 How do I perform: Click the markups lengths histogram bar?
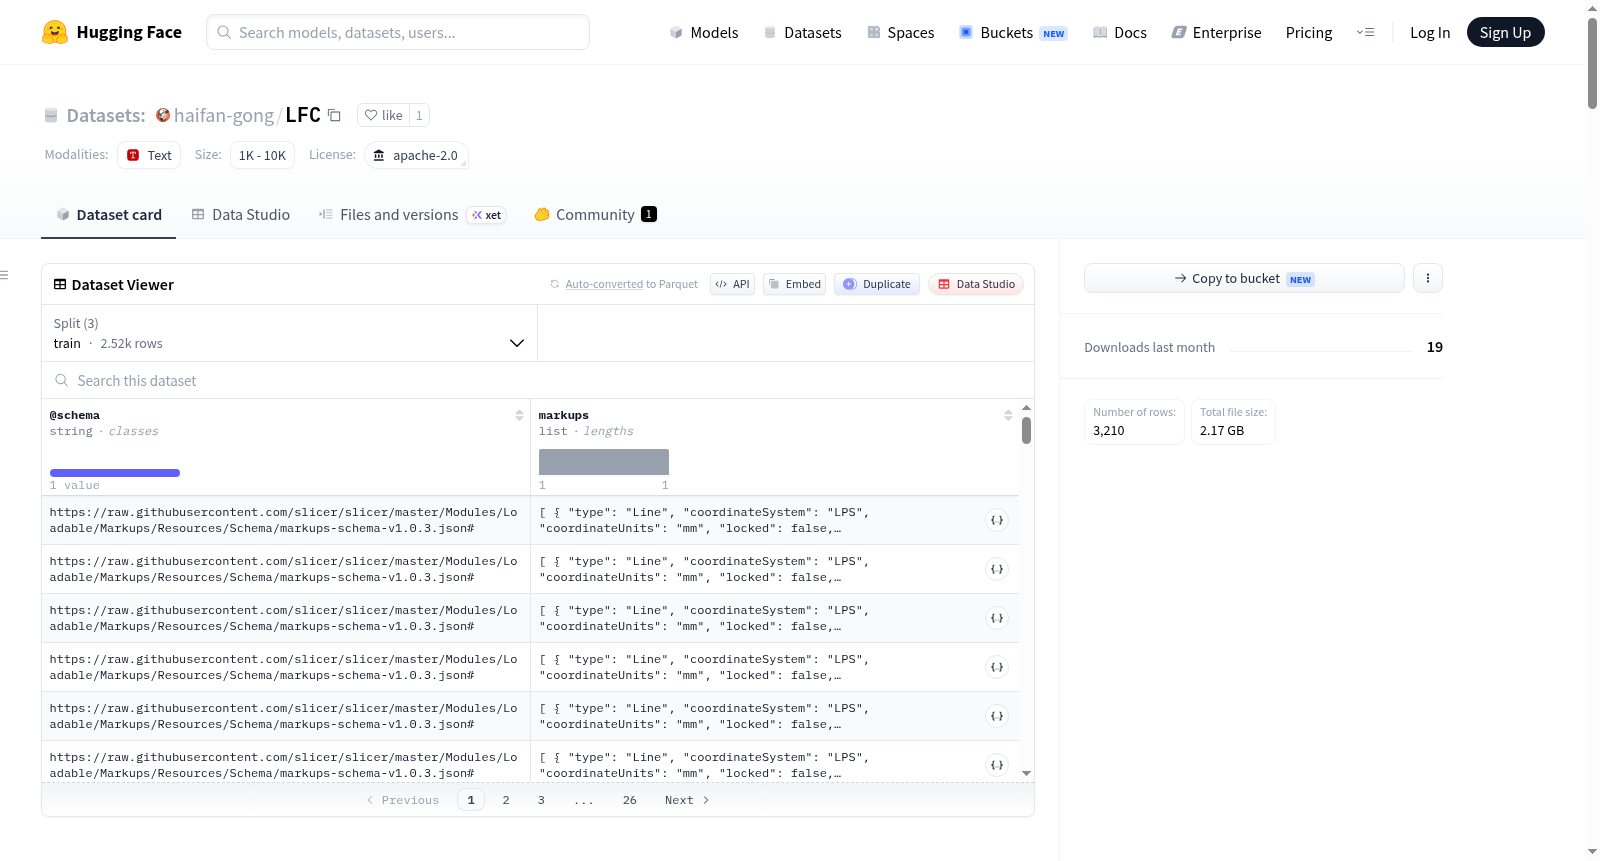tap(604, 462)
